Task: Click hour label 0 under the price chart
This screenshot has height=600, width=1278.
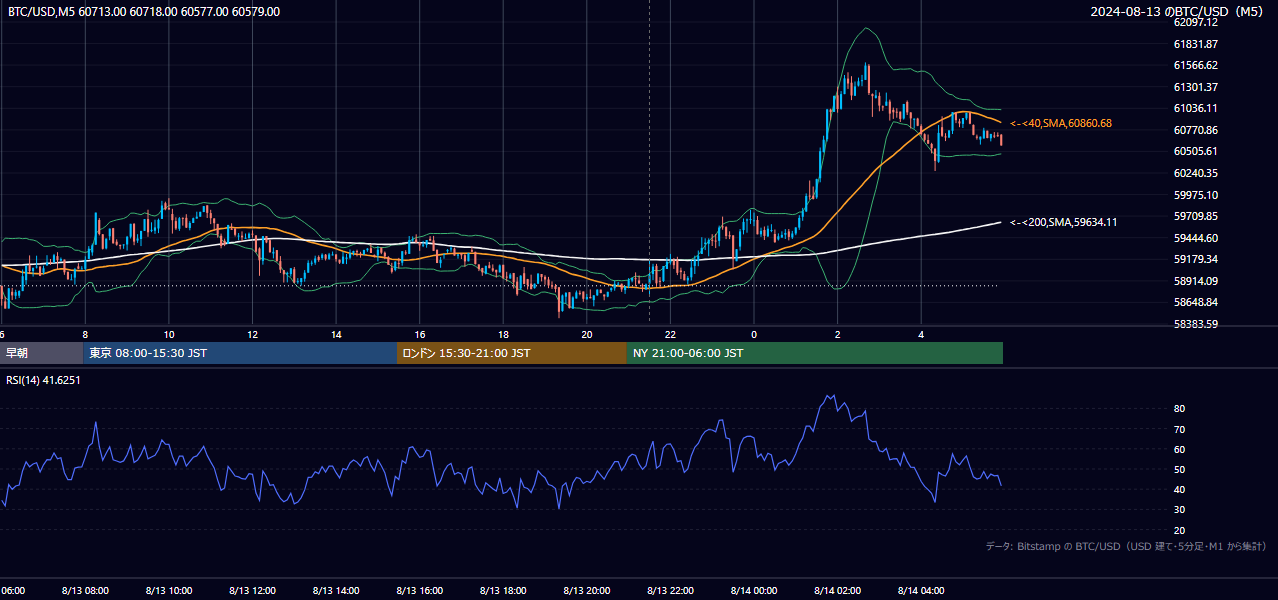Action: [x=754, y=334]
